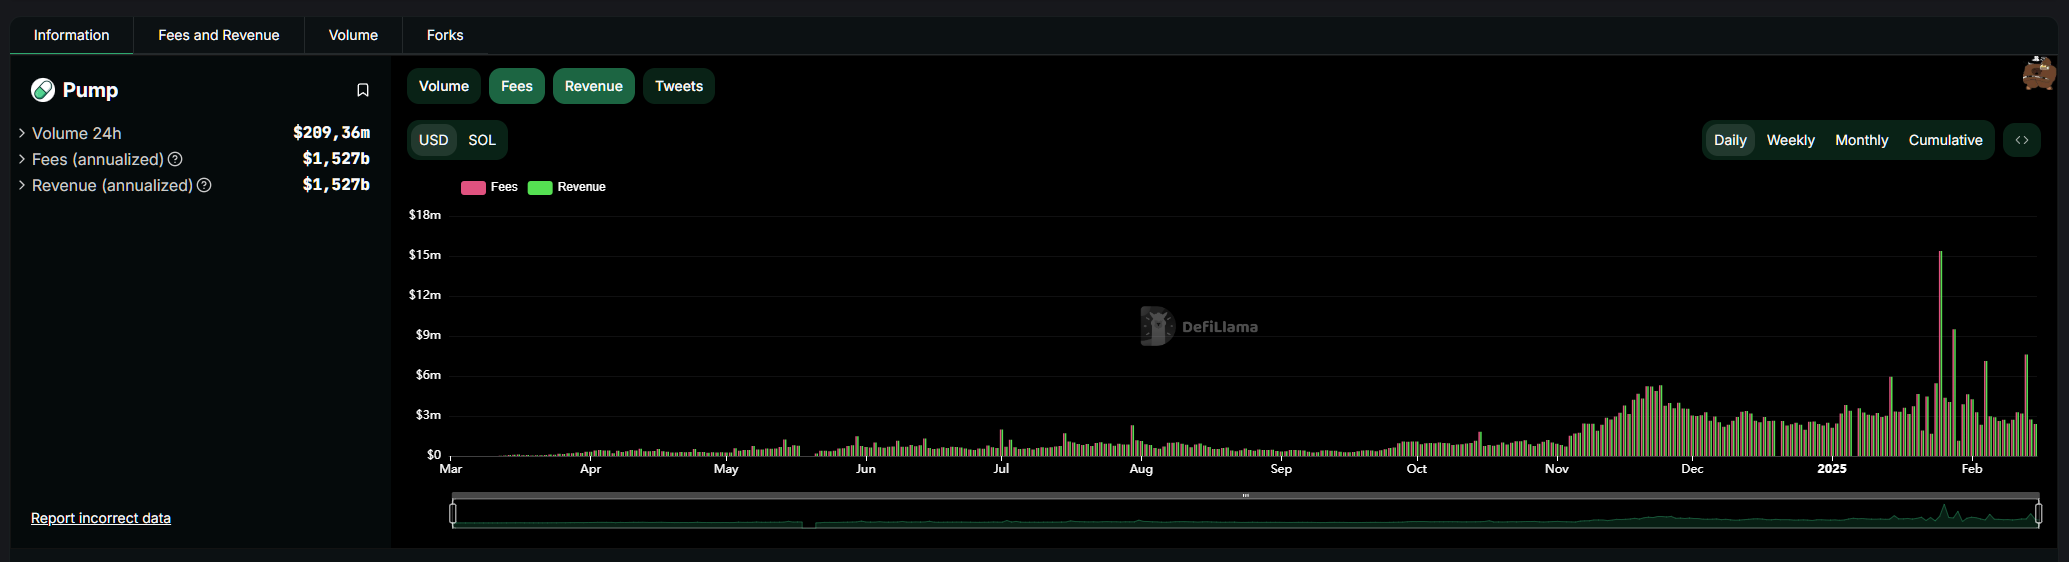The width and height of the screenshot is (2069, 562).
Task: Switch denomination to USD
Action: [x=433, y=140]
